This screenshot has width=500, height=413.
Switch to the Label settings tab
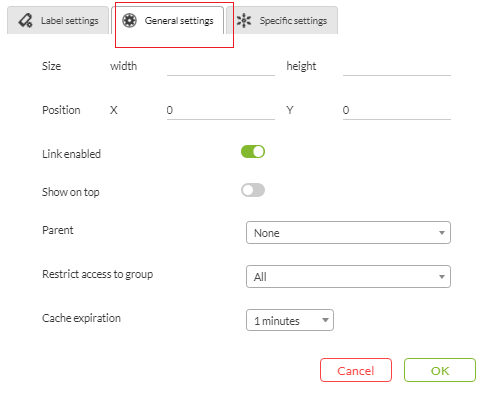(x=58, y=20)
